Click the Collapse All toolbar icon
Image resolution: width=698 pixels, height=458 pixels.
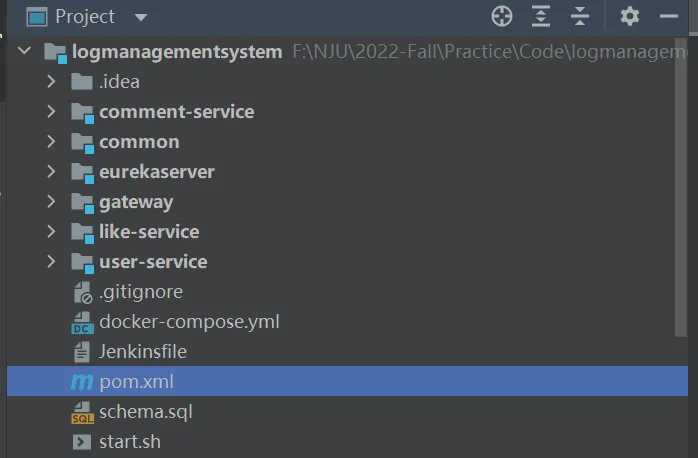580,16
